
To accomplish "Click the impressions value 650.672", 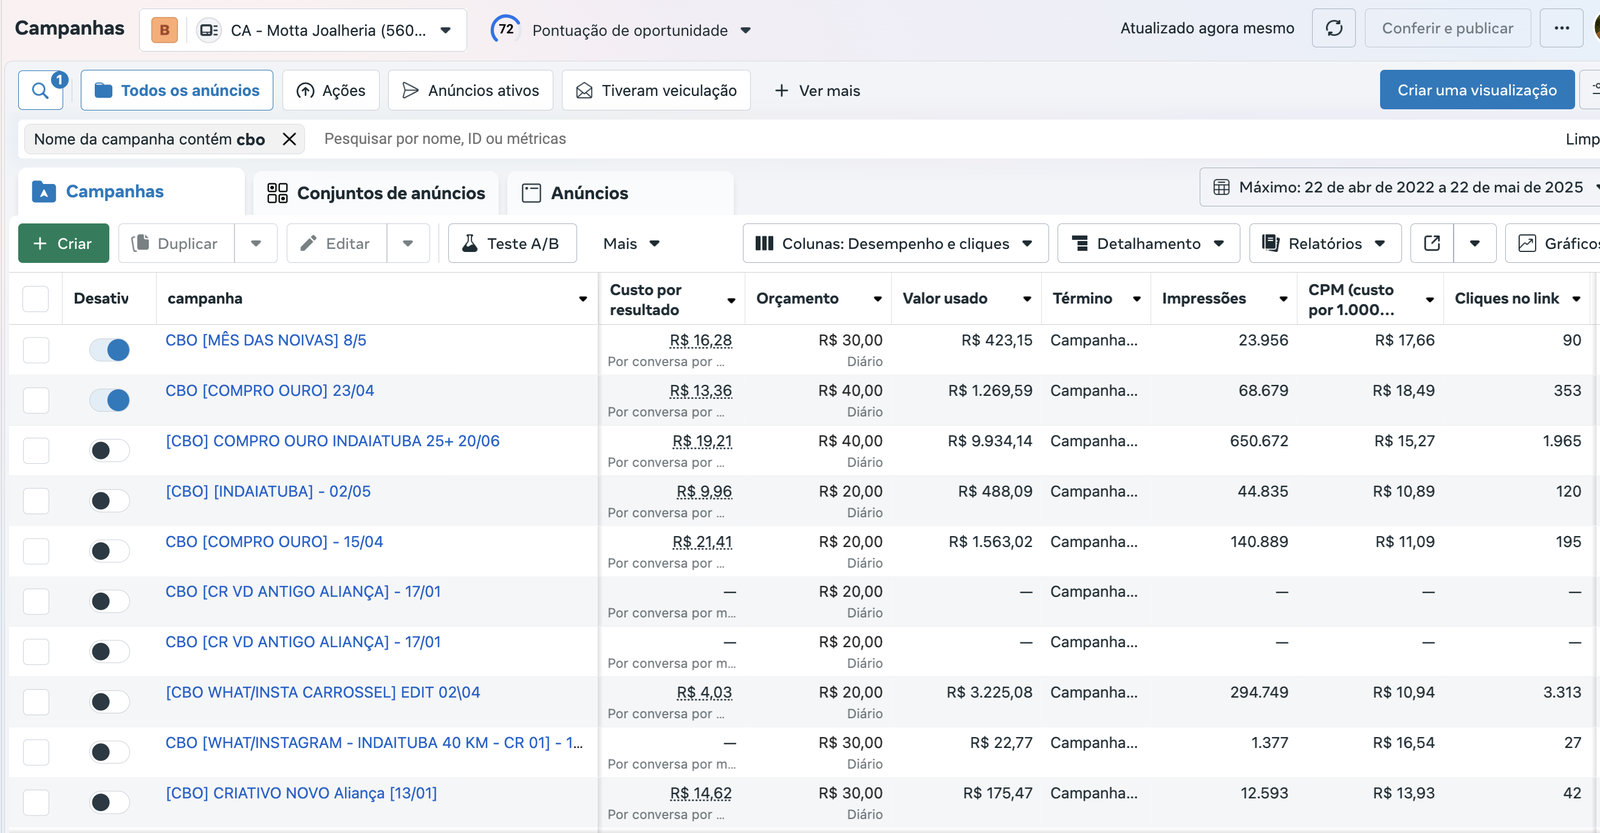I will 1259,441.
